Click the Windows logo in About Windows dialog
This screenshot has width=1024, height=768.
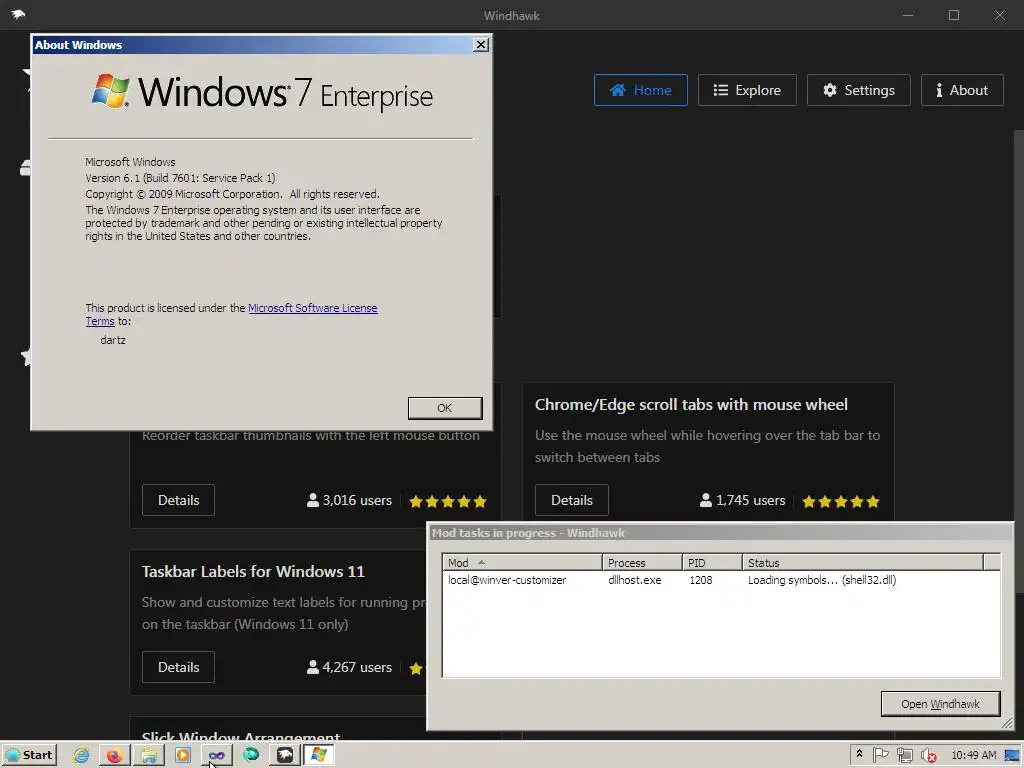pyautogui.click(x=110, y=91)
